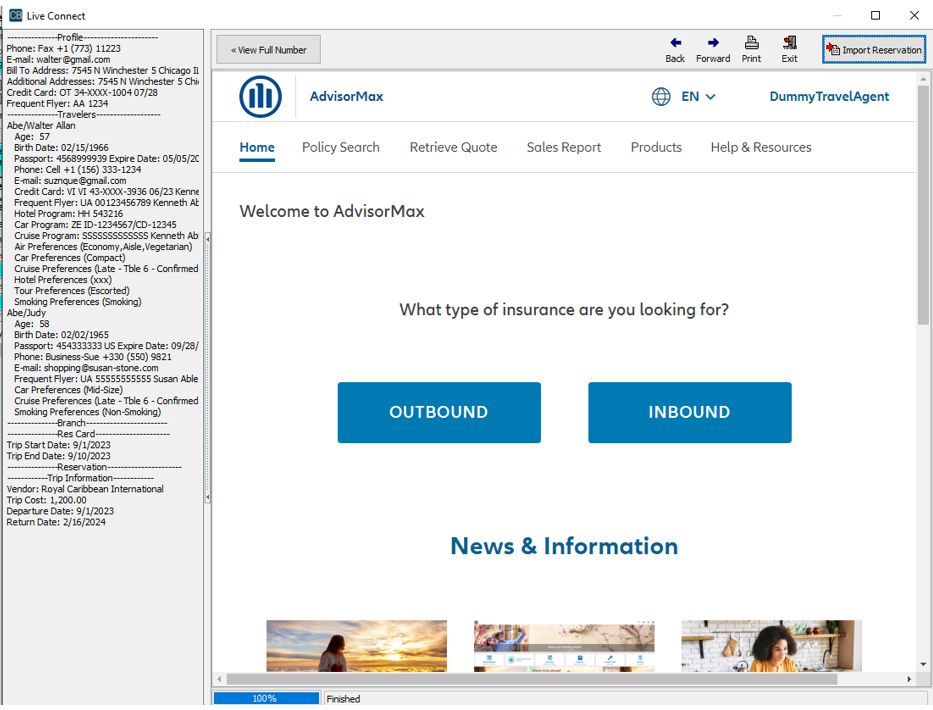933x710 pixels.
Task: Click 'Car Program: ZE ID-1234567/CD-12345' line
Action: click(95, 225)
